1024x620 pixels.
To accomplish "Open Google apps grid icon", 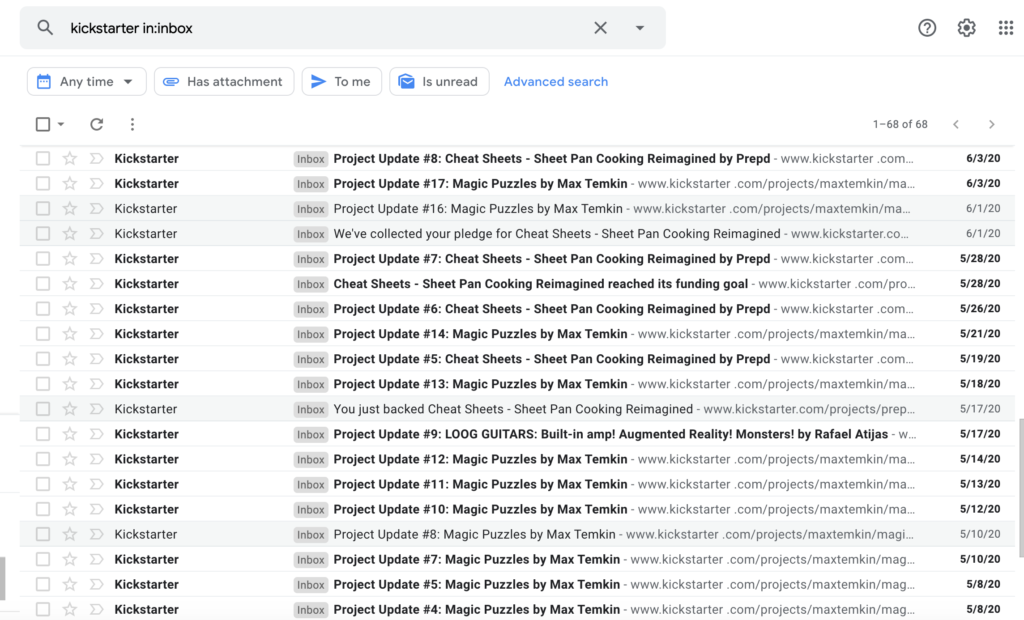I will coord(1006,27).
